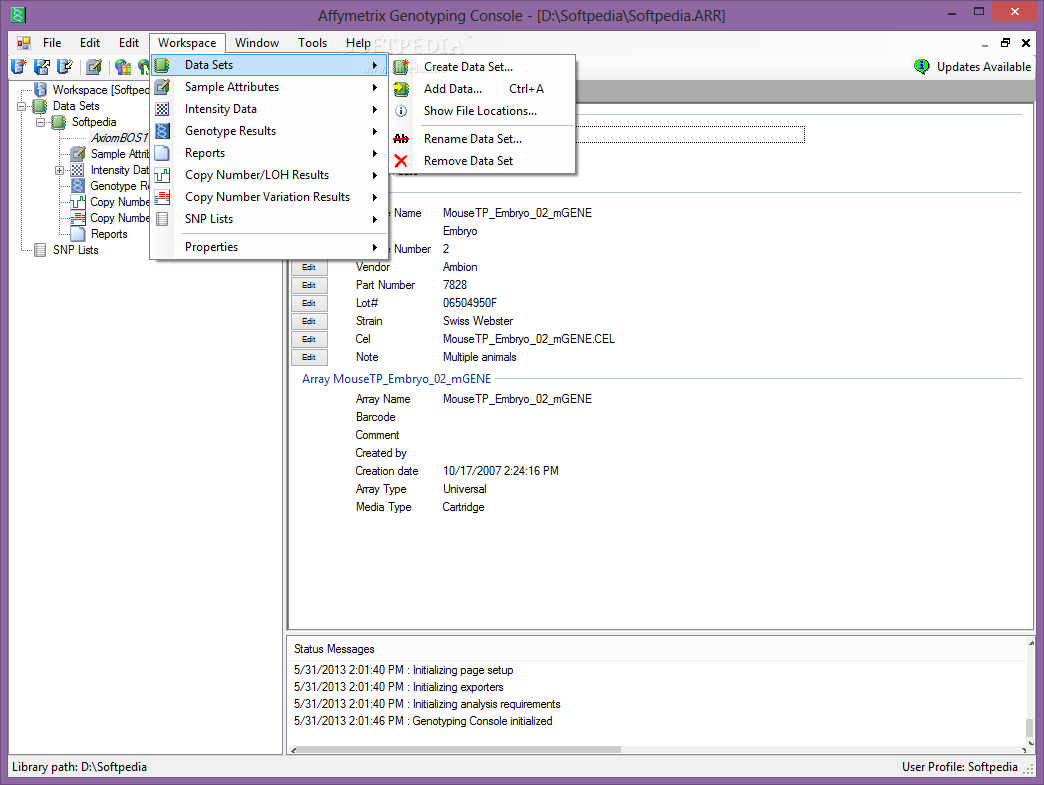1044x785 pixels.
Task: Click the Sample Attributes pencil icon in tree
Action: [x=78, y=154]
